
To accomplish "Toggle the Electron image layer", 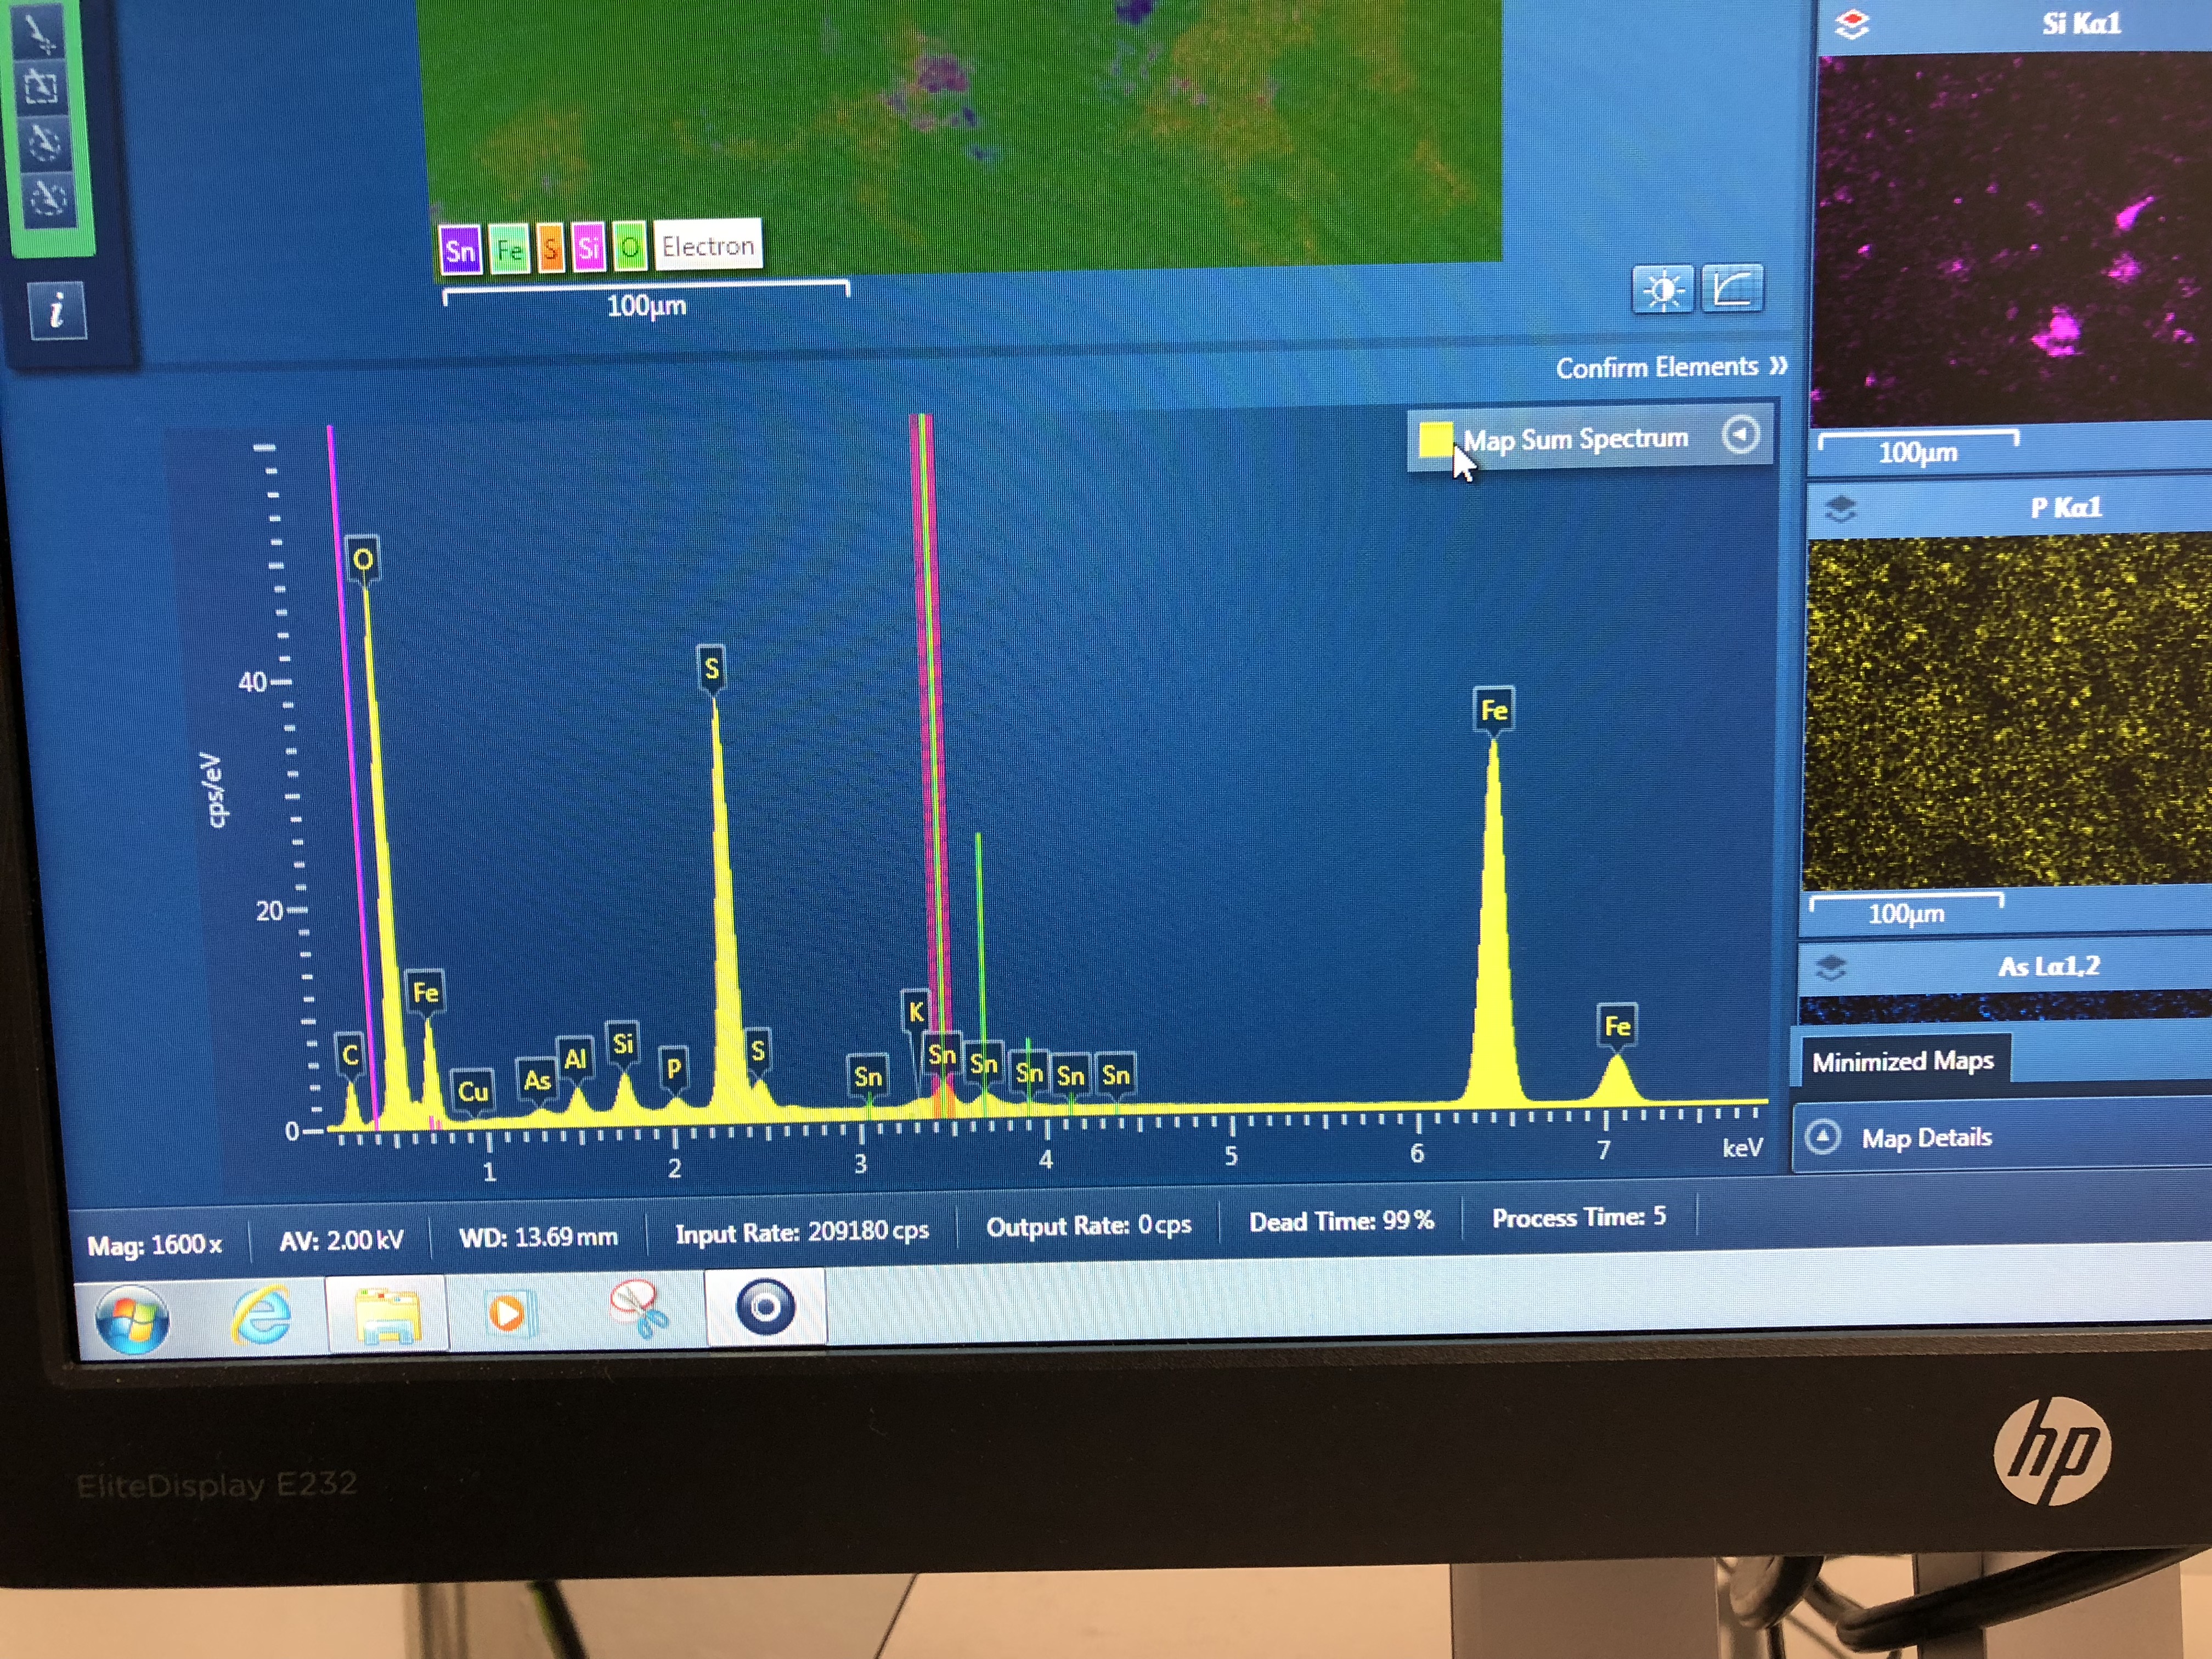I will point(707,245).
